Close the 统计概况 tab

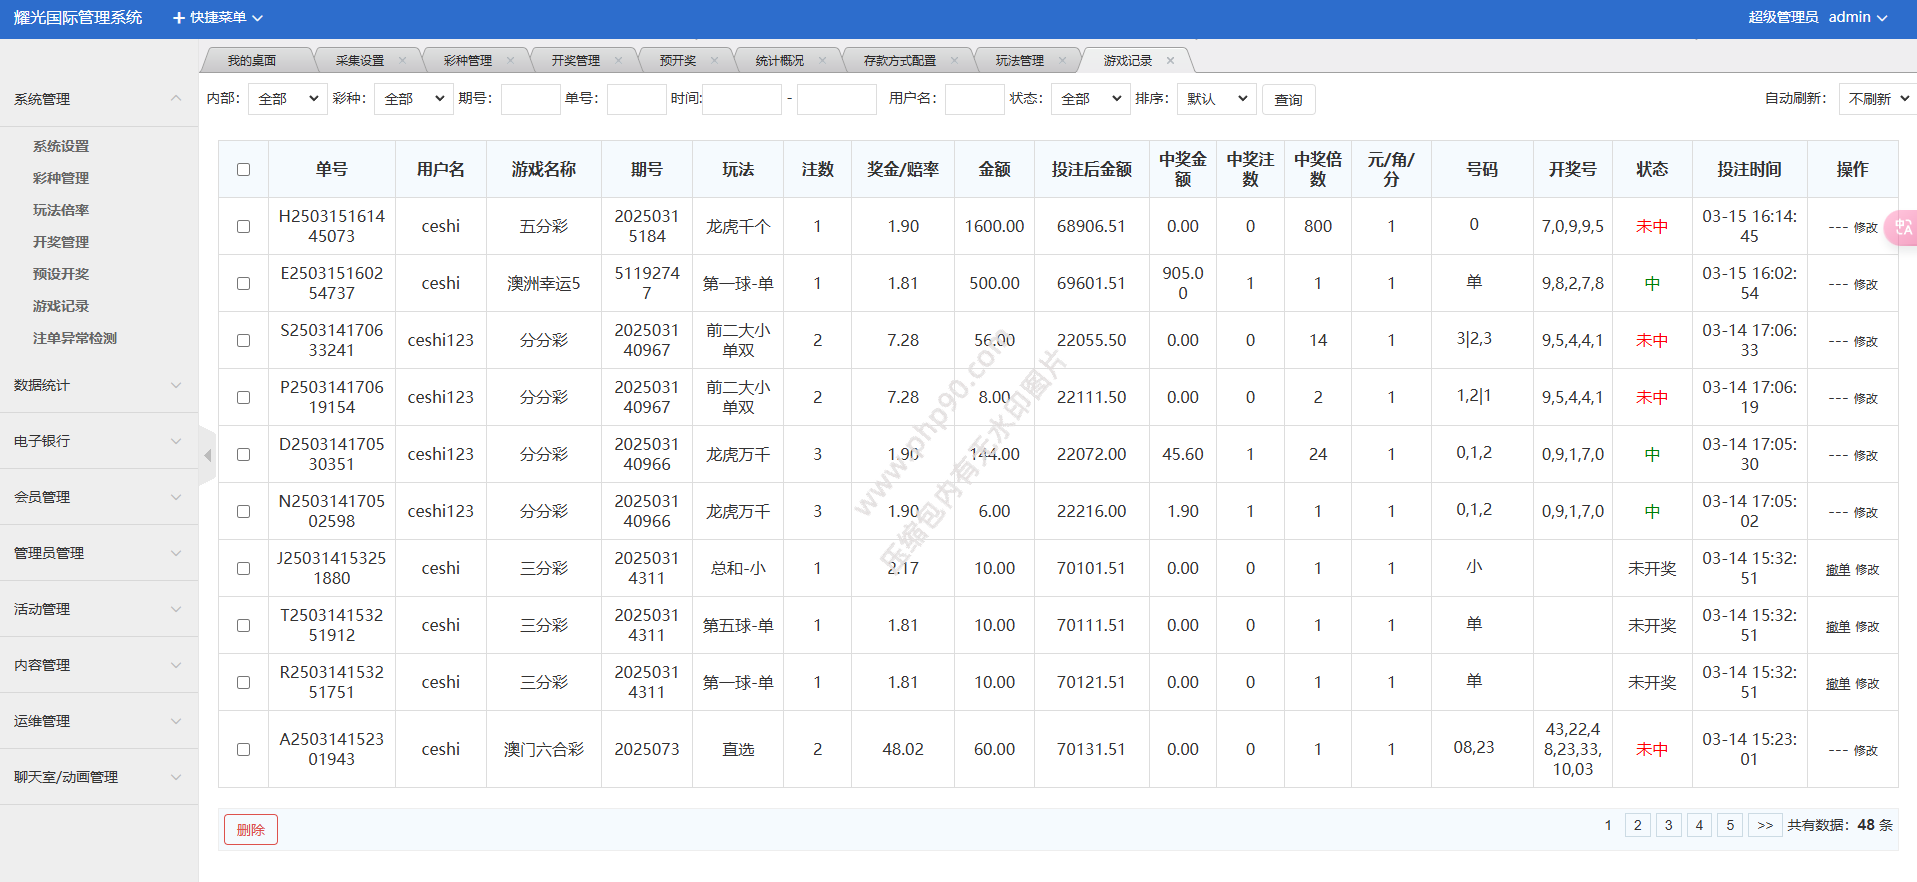point(822,60)
